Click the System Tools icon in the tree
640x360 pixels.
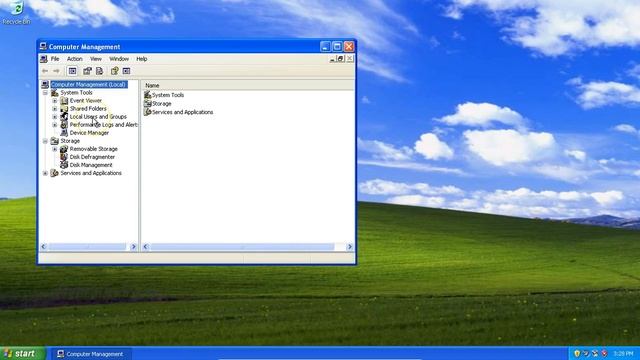point(55,93)
